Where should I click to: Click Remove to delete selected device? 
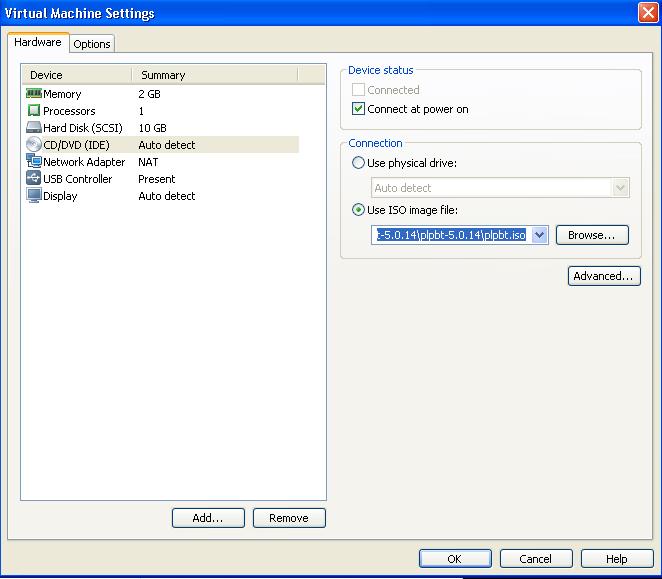pos(289,518)
